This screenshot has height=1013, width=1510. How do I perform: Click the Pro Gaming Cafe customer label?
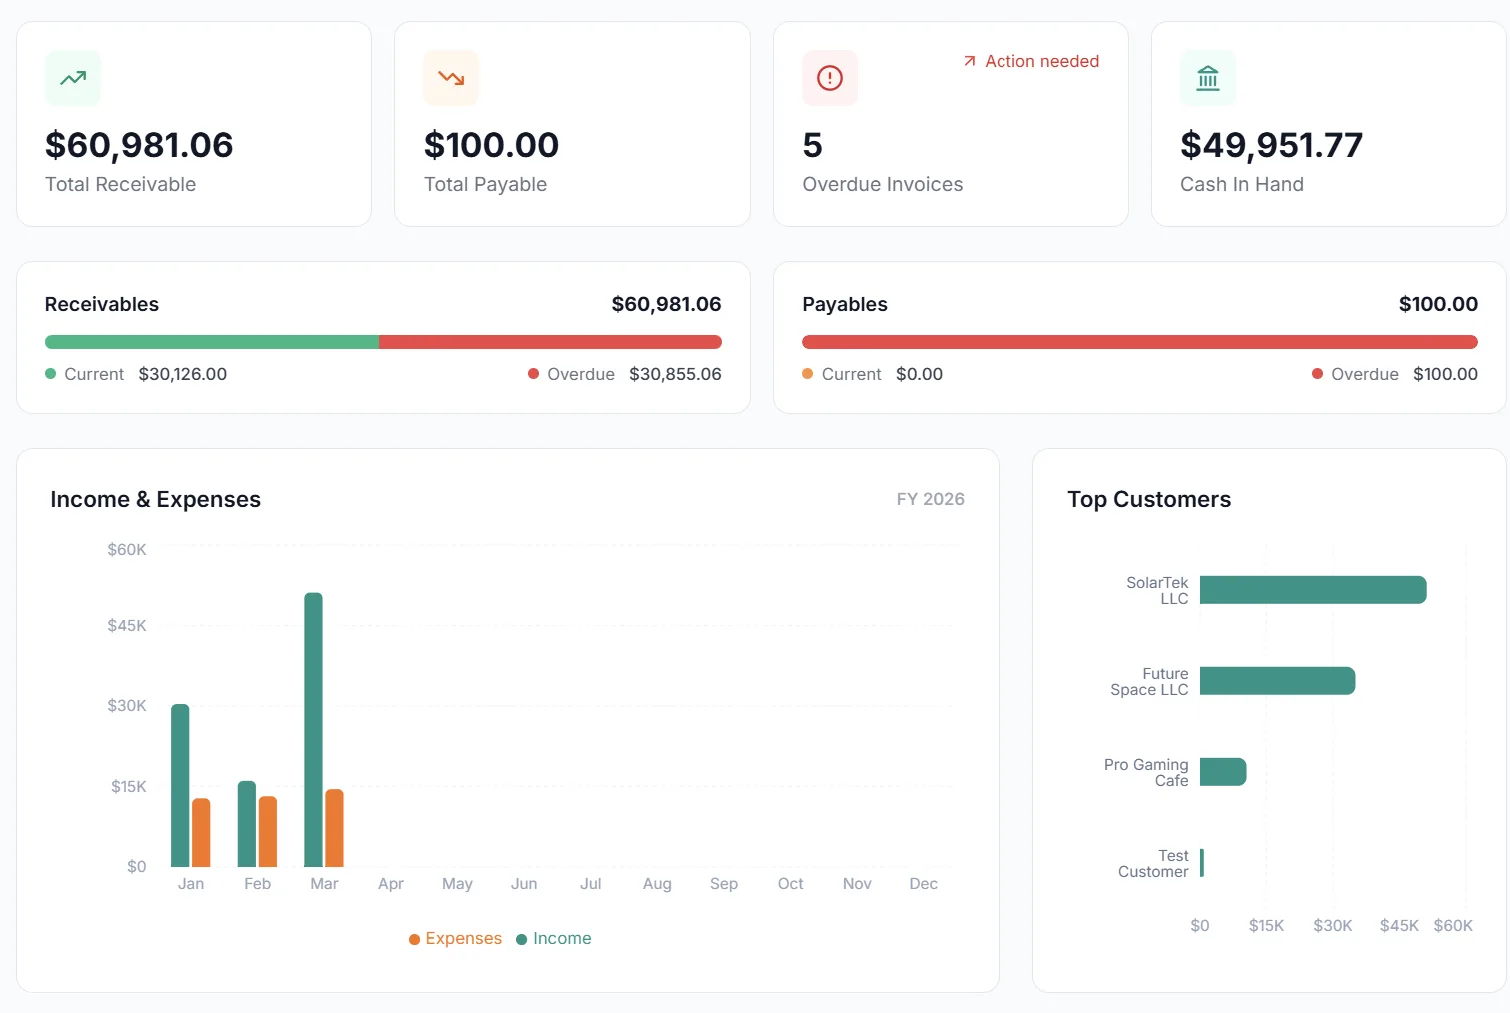(x=1146, y=772)
